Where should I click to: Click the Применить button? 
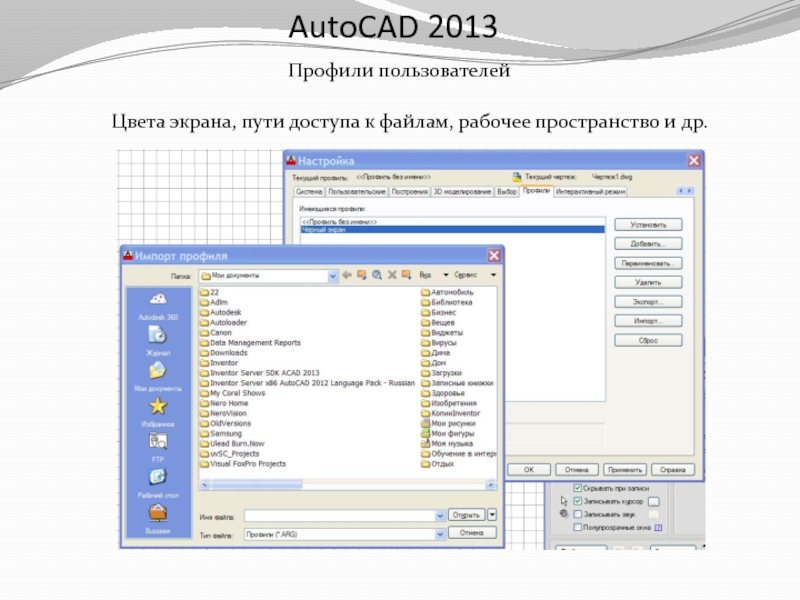pyautogui.click(x=625, y=469)
